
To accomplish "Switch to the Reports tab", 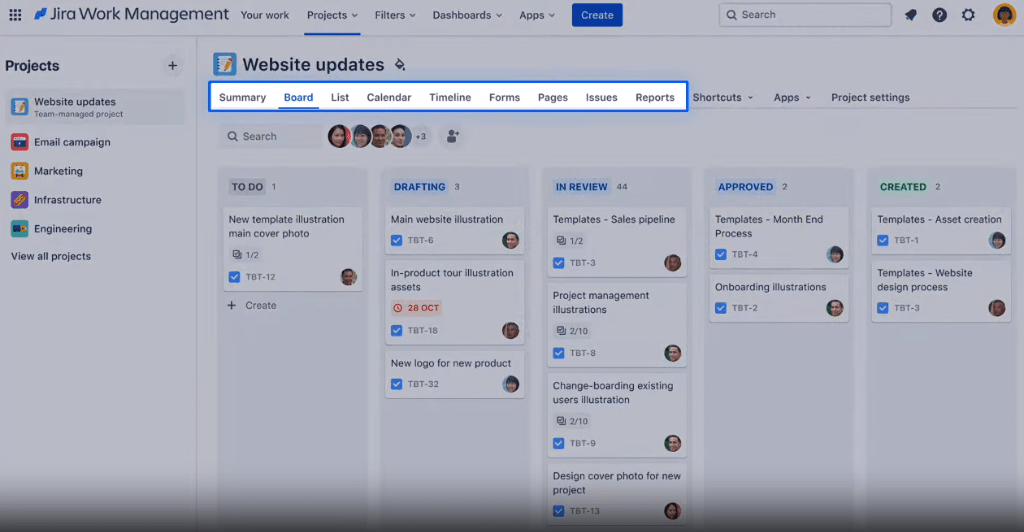I will (654, 97).
